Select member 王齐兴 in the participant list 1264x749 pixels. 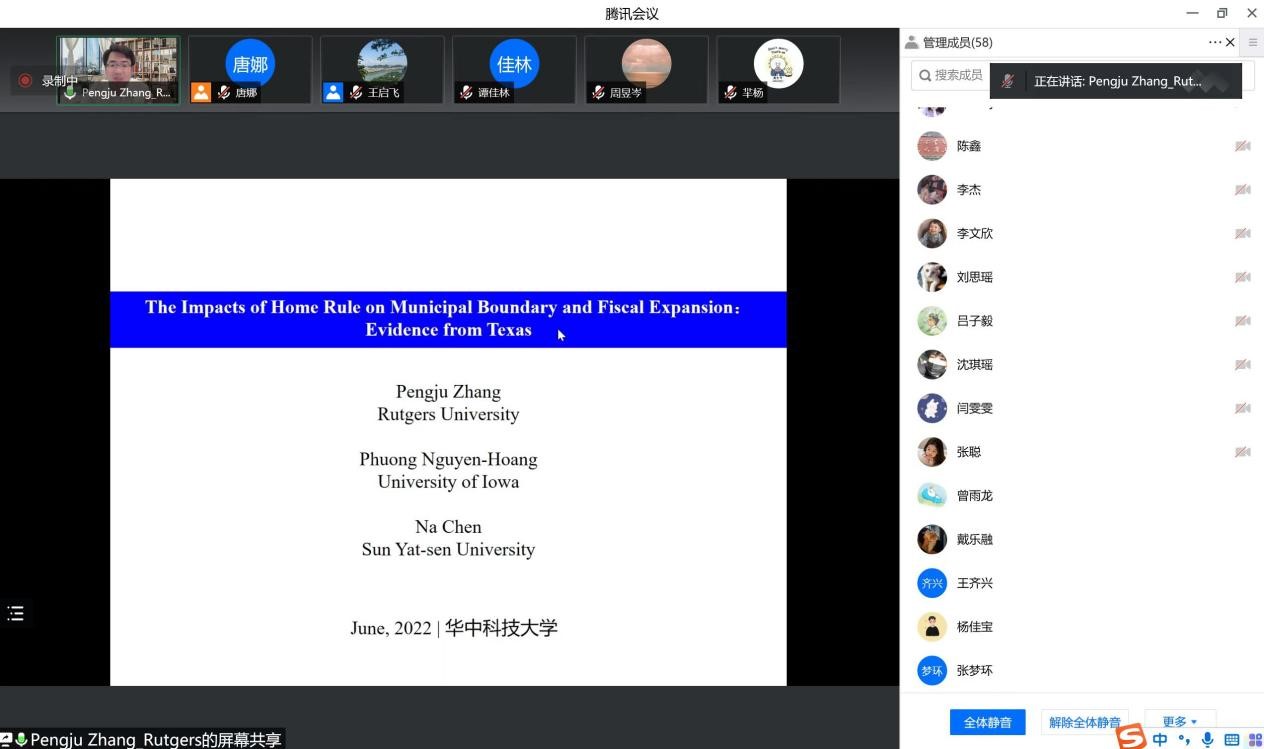(974, 583)
